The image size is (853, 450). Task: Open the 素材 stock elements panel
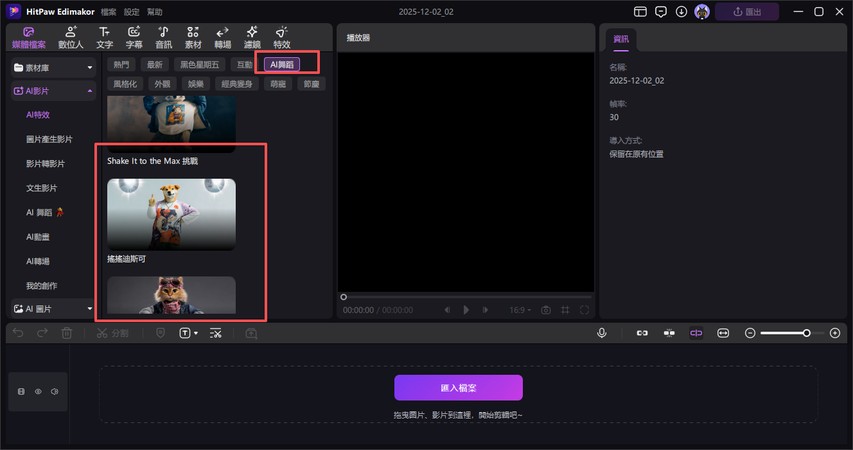point(193,38)
